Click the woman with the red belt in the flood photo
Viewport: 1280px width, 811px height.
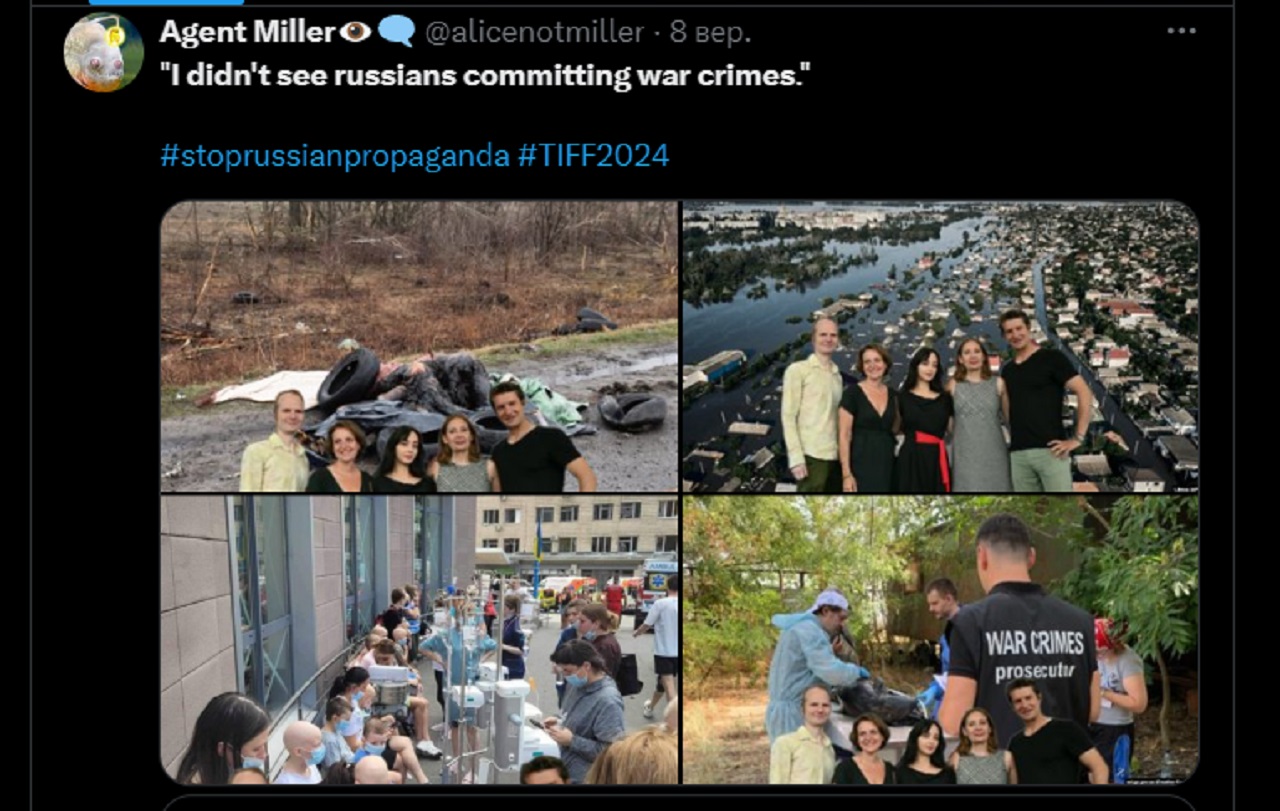tap(923, 420)
